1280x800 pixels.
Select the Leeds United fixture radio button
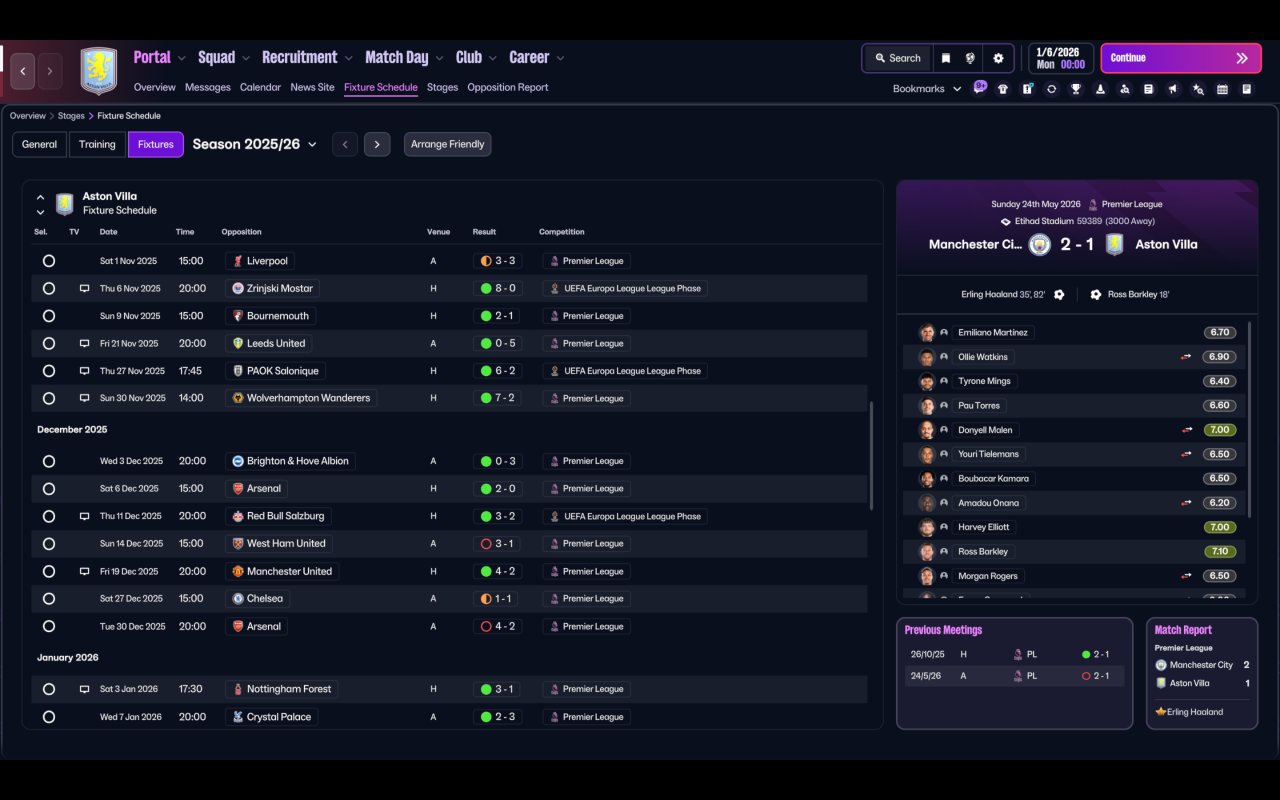coord(49,343)
